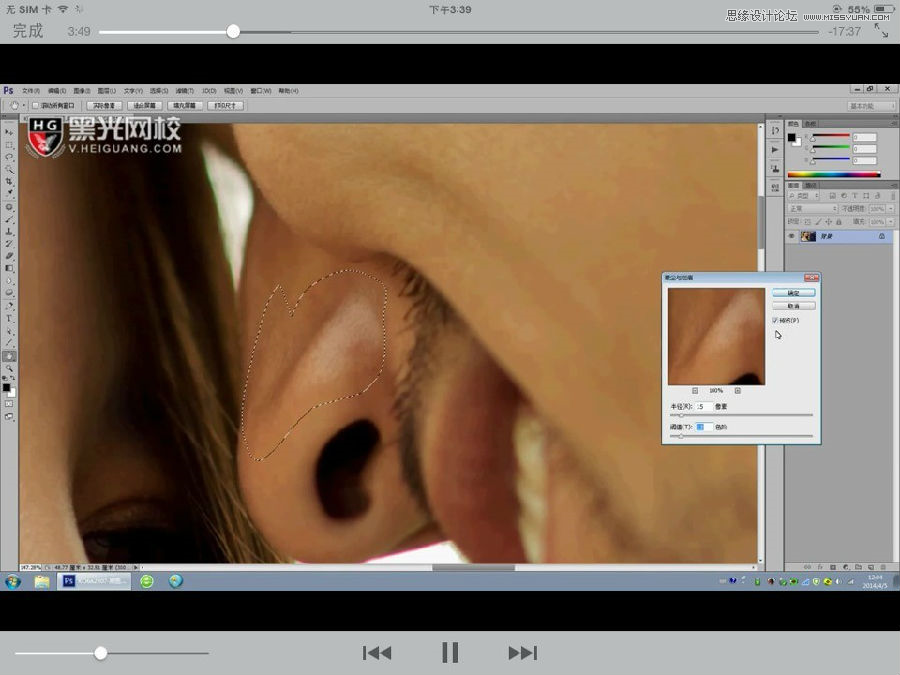Open the collapsed History panel icon
The image size is (900, 675).
(775, 131)
